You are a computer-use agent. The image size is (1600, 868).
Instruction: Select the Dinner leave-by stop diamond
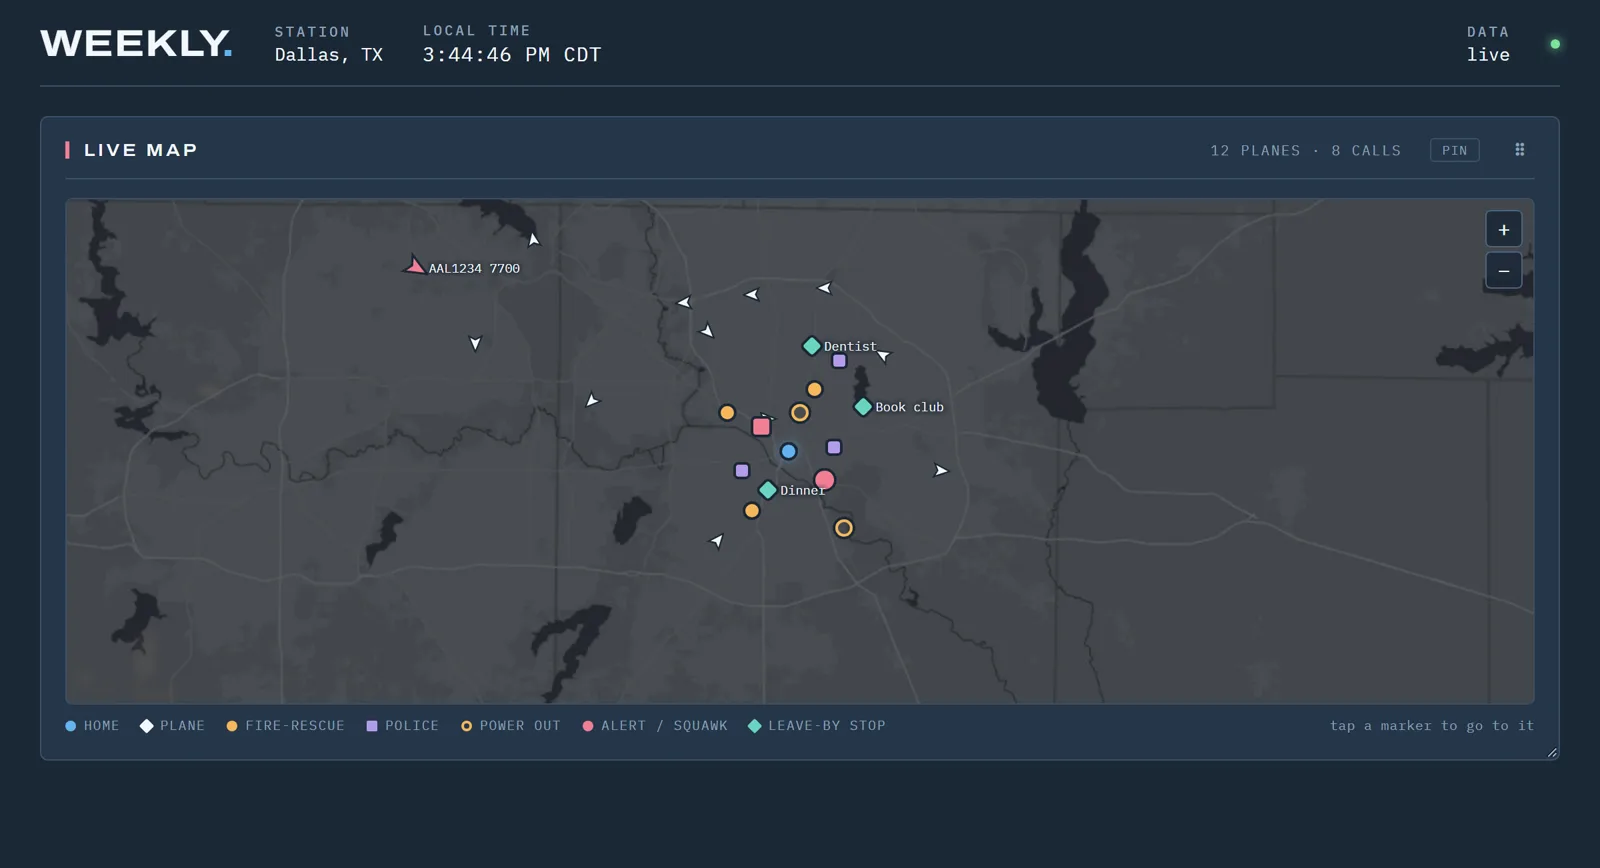tap(767, 489)
